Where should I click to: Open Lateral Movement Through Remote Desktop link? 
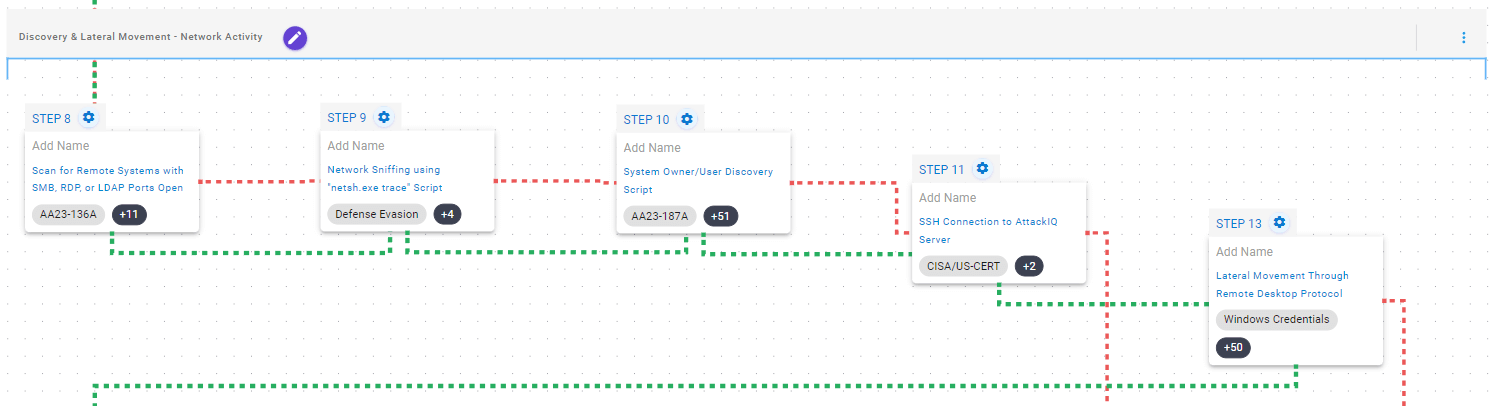[x=1281, y=285]
